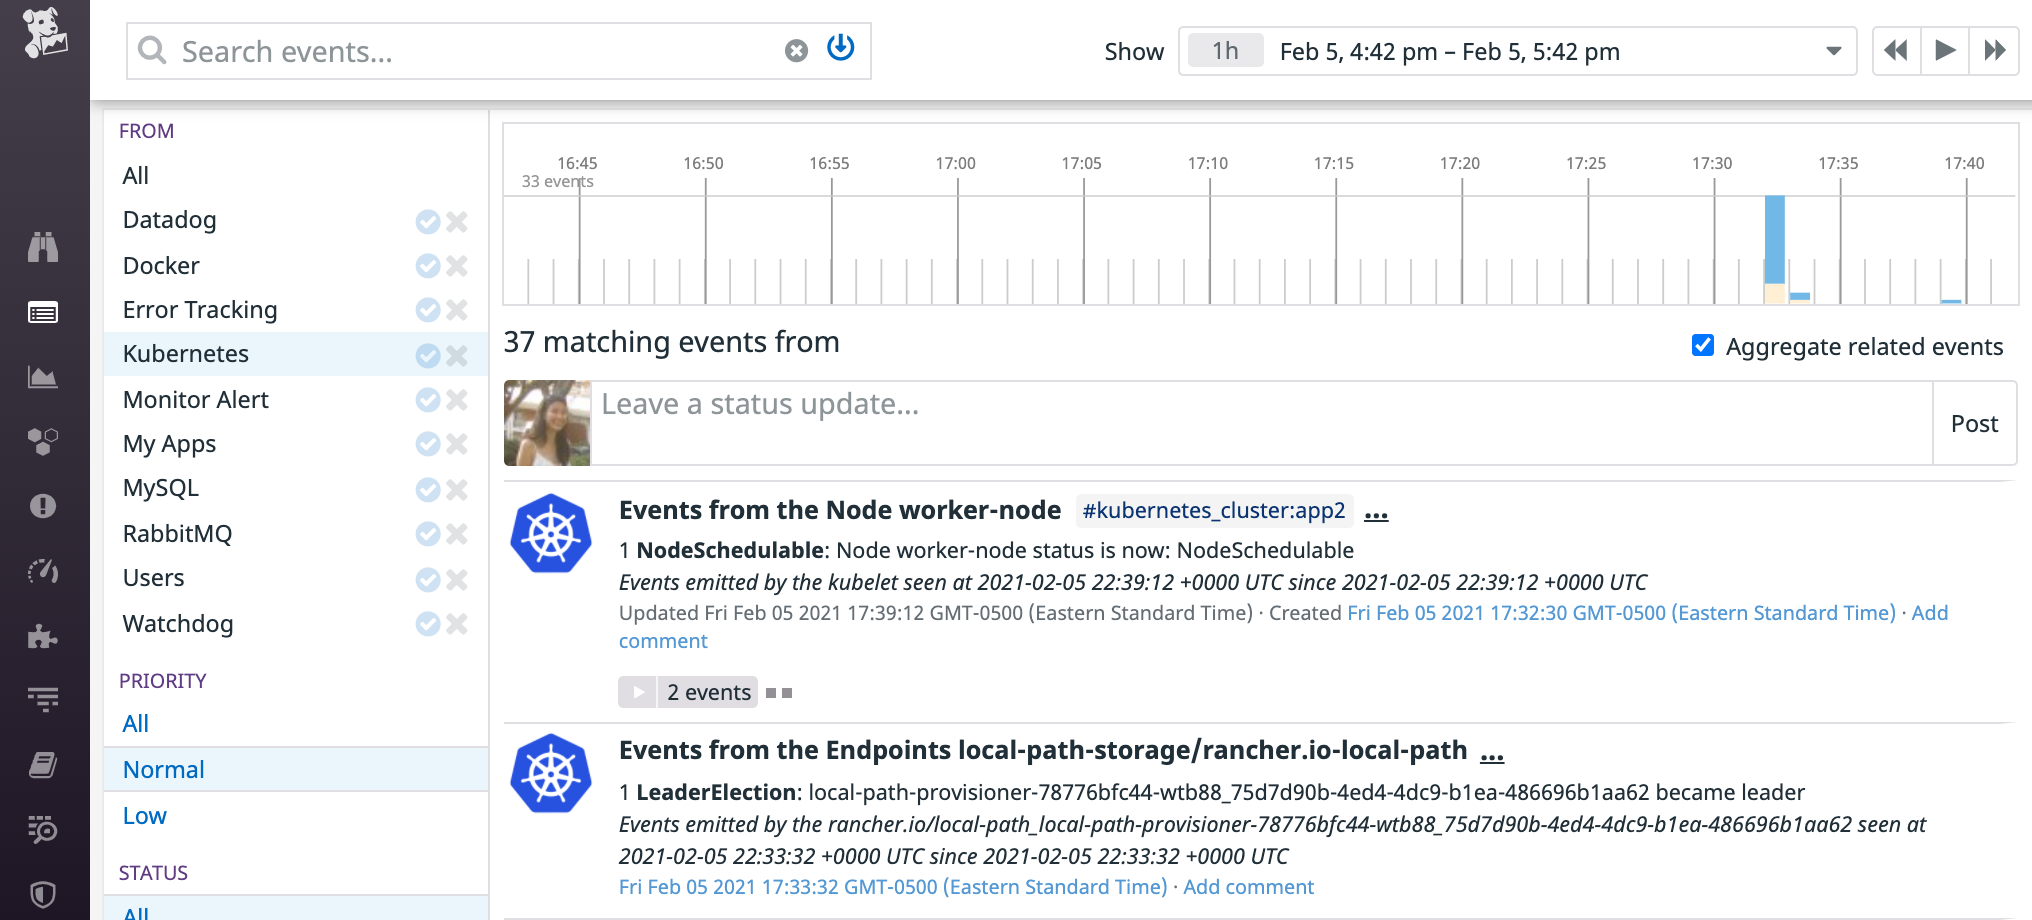Open the time range dropdown
The height and width of the screenshot is (920, 2032).
click(x=1835, y=51)
